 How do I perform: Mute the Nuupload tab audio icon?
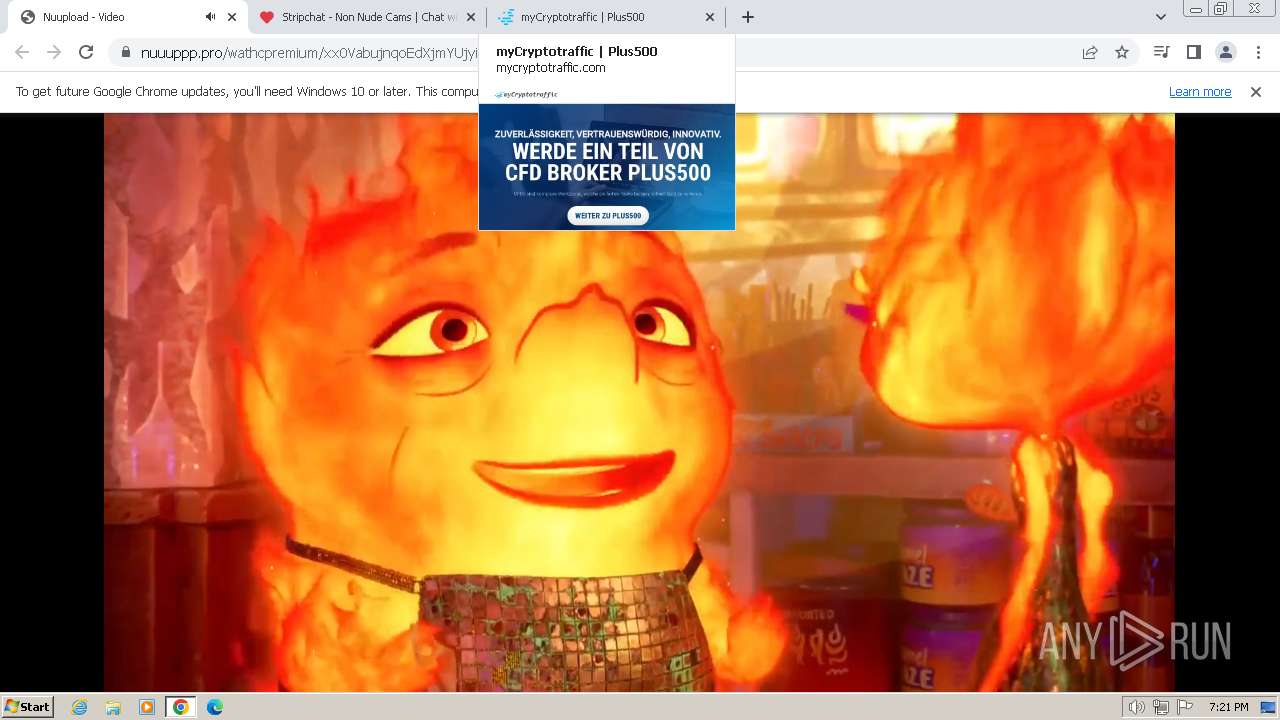[210, 17]
